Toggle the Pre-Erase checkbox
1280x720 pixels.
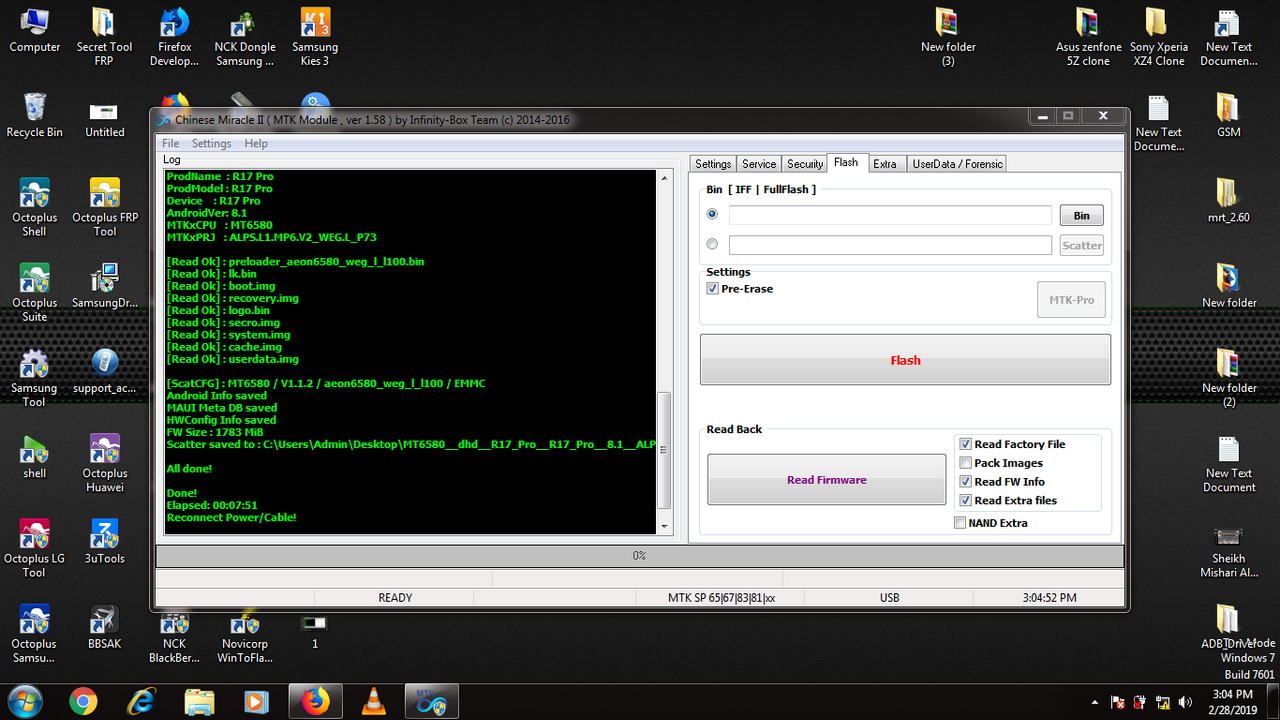(712, 289)
